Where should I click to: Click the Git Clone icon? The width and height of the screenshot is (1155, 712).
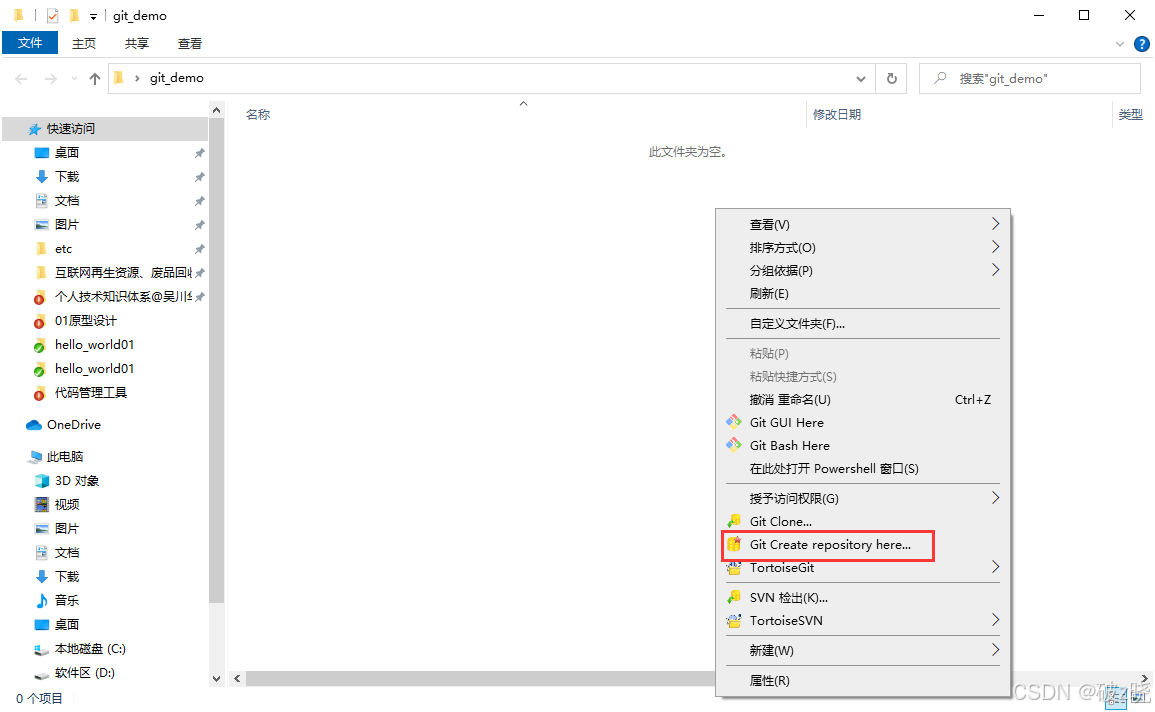[734, 521]
